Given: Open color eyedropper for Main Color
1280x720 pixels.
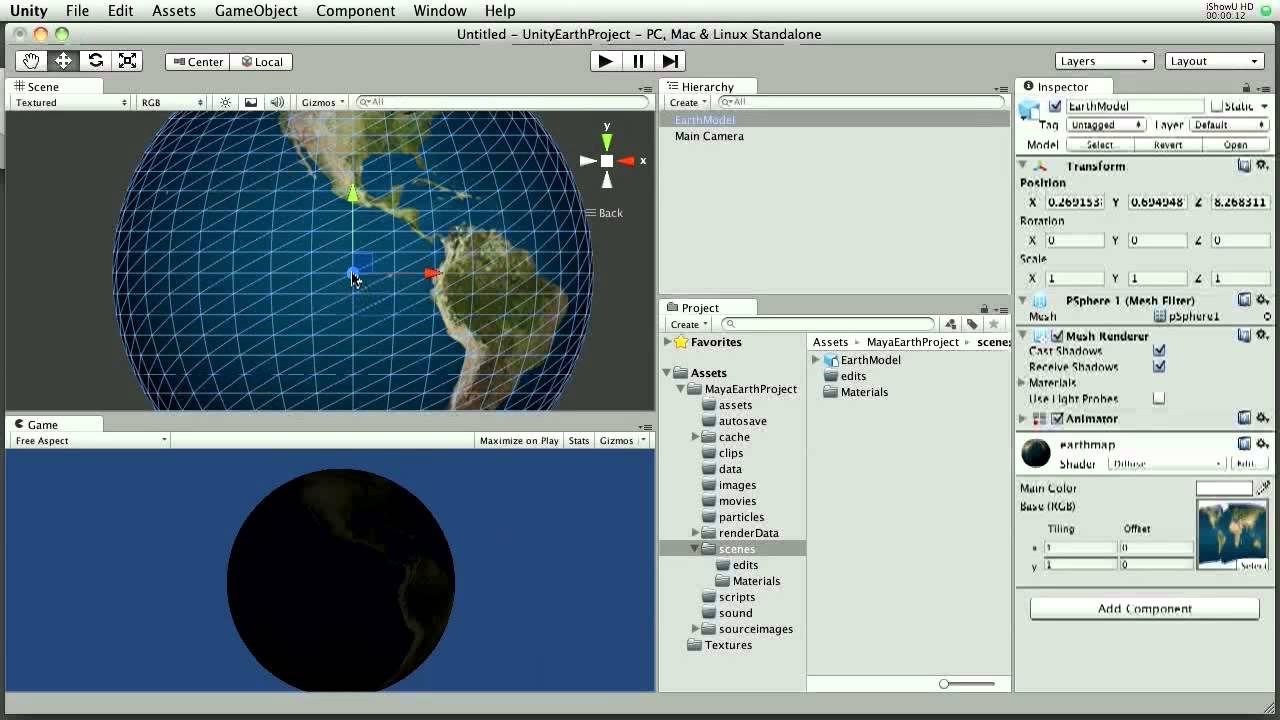Looking at the screenshot, I should [x=1263, y=488].
